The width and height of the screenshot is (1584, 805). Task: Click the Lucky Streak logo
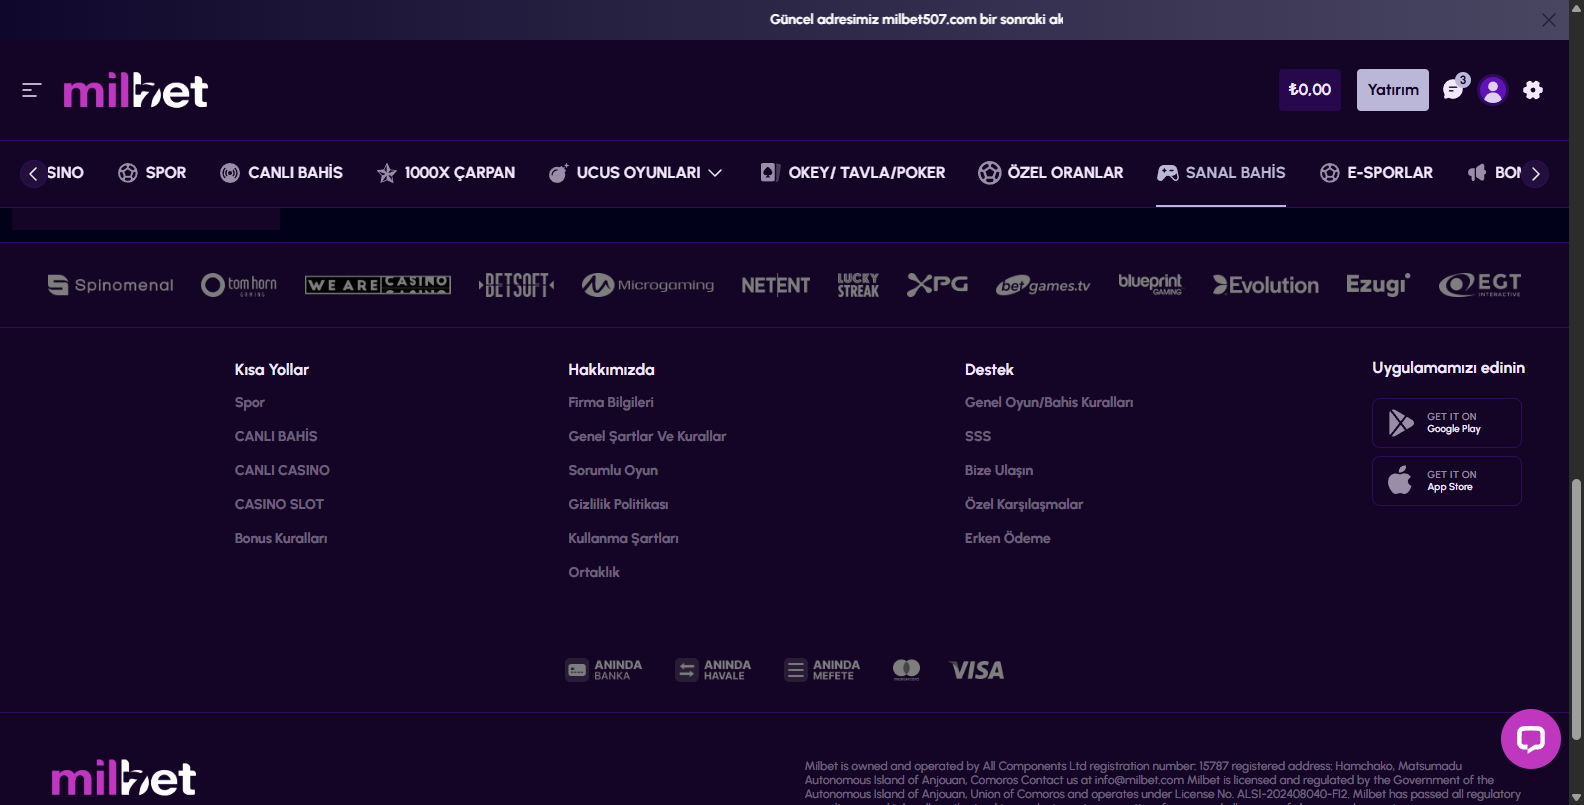(858, 285)
